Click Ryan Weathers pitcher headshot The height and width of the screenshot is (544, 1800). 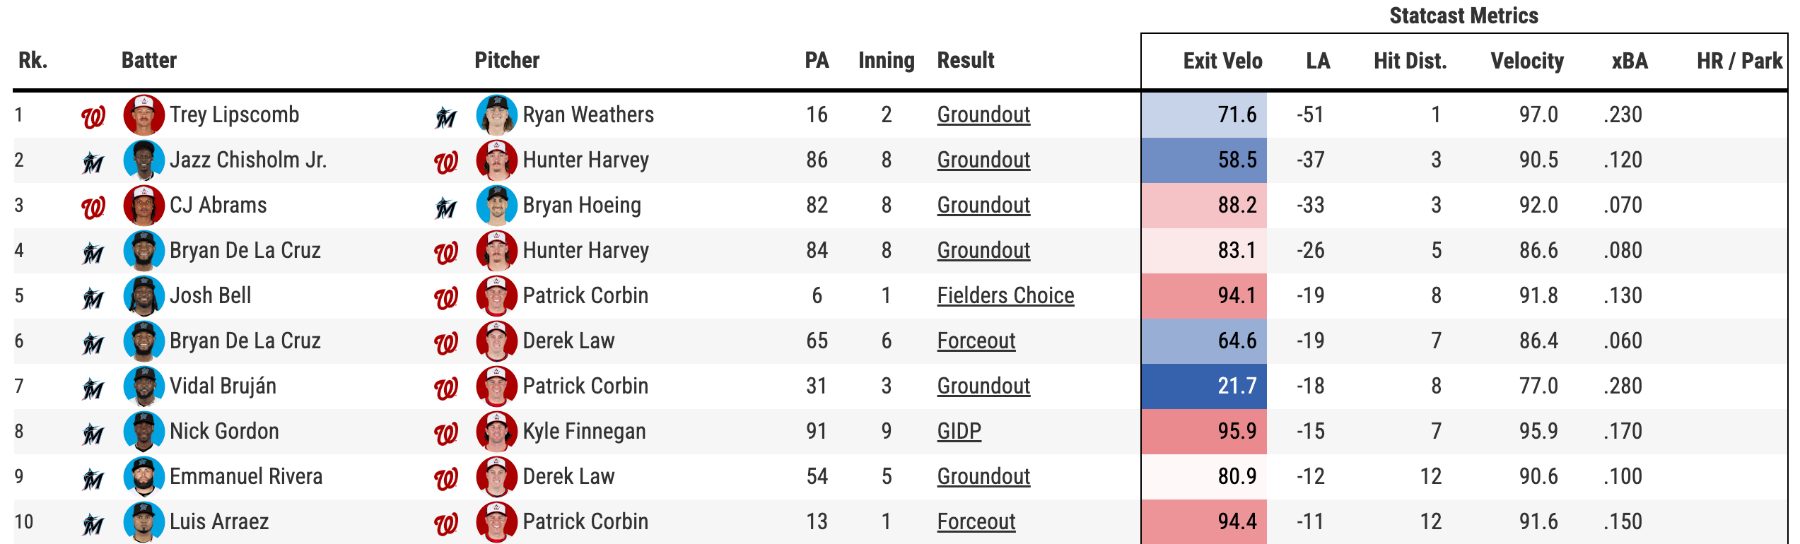tap(496, 115)
